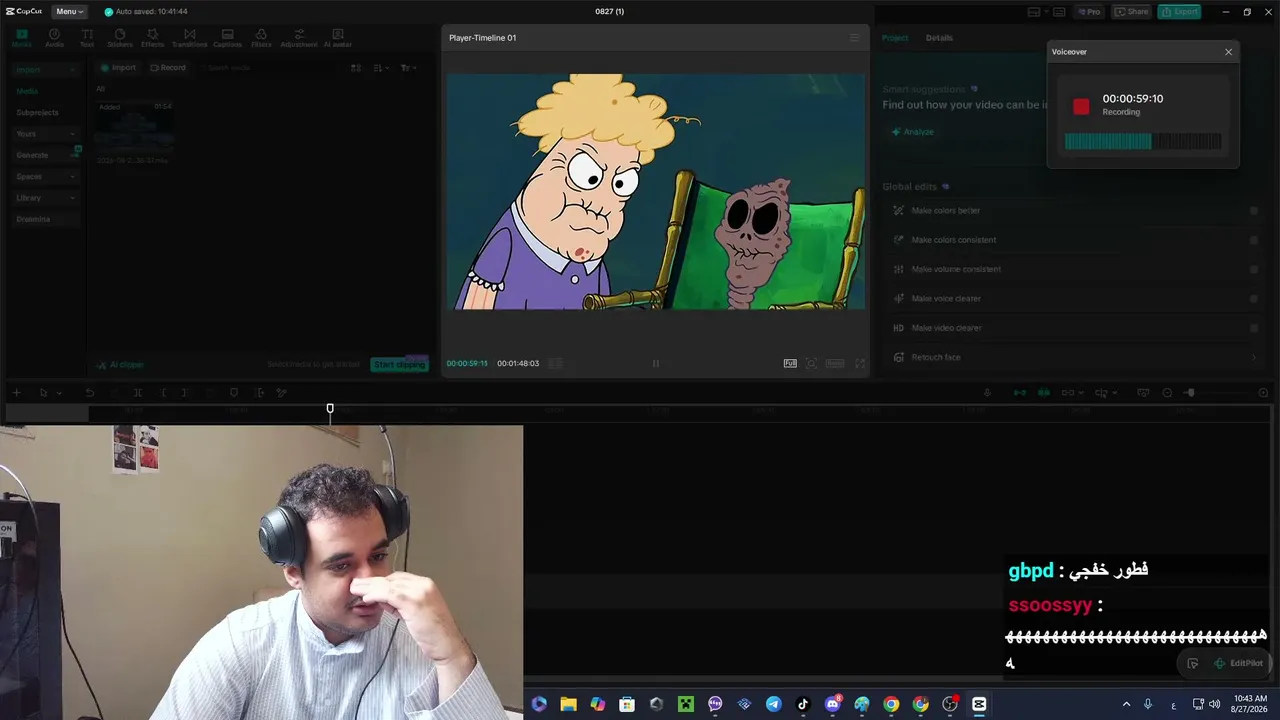Expand the Yours sidebar section
Image resolution: width=1280 pixels, height=720 pixels.
pos(45,134)
